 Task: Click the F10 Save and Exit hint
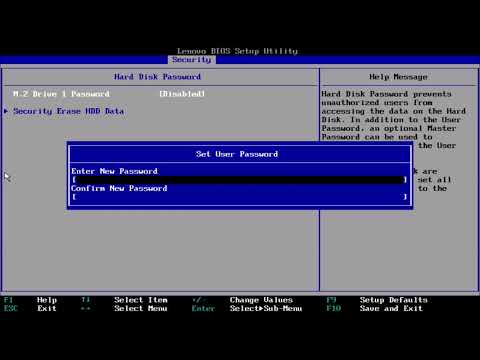pos(375,308)
